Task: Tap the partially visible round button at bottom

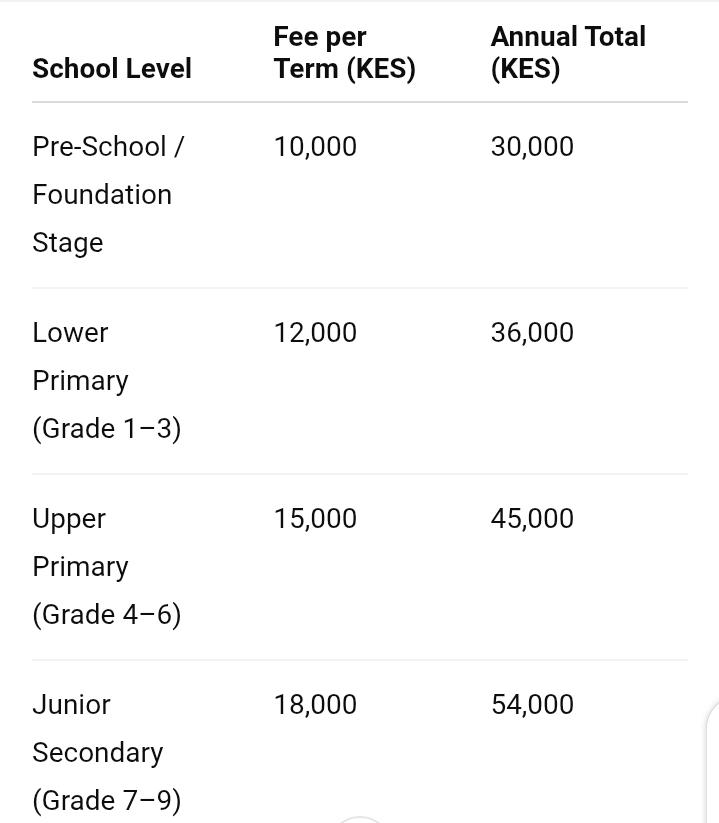Action: point(358,819)
